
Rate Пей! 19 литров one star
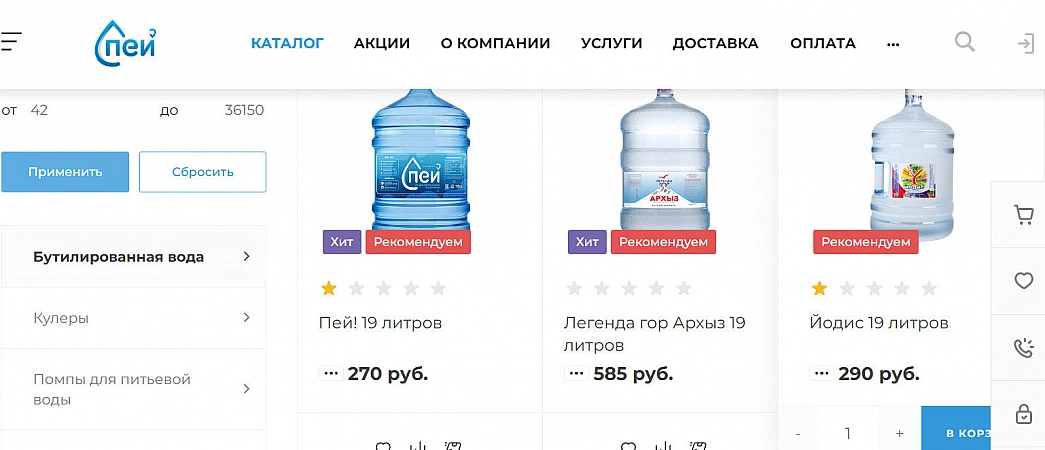point(328,289)
